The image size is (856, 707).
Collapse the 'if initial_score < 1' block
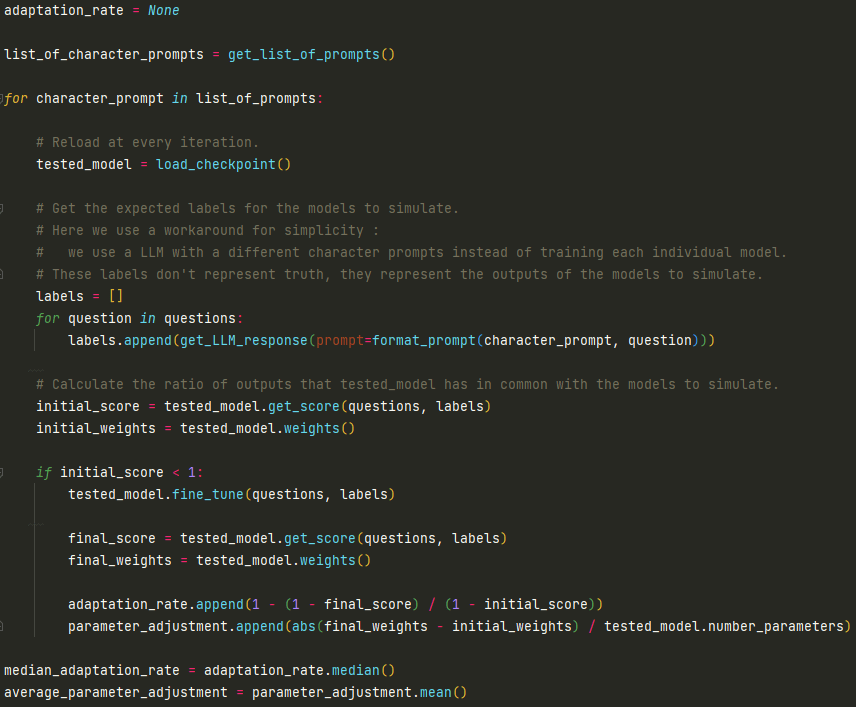(x=3, y=472)
